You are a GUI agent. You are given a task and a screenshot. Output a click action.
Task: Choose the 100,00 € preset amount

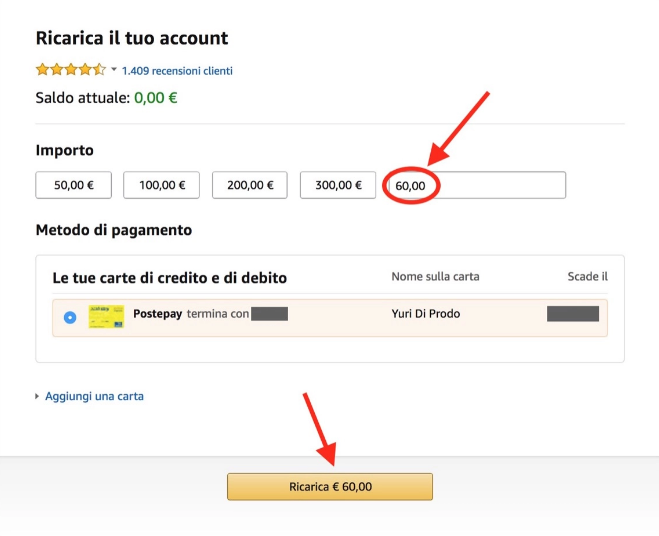(x=161, y=185)
